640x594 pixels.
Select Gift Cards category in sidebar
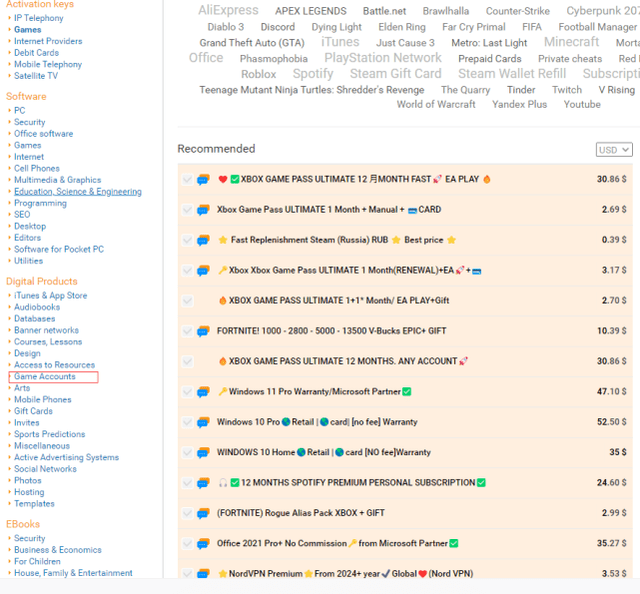[33, 411]
